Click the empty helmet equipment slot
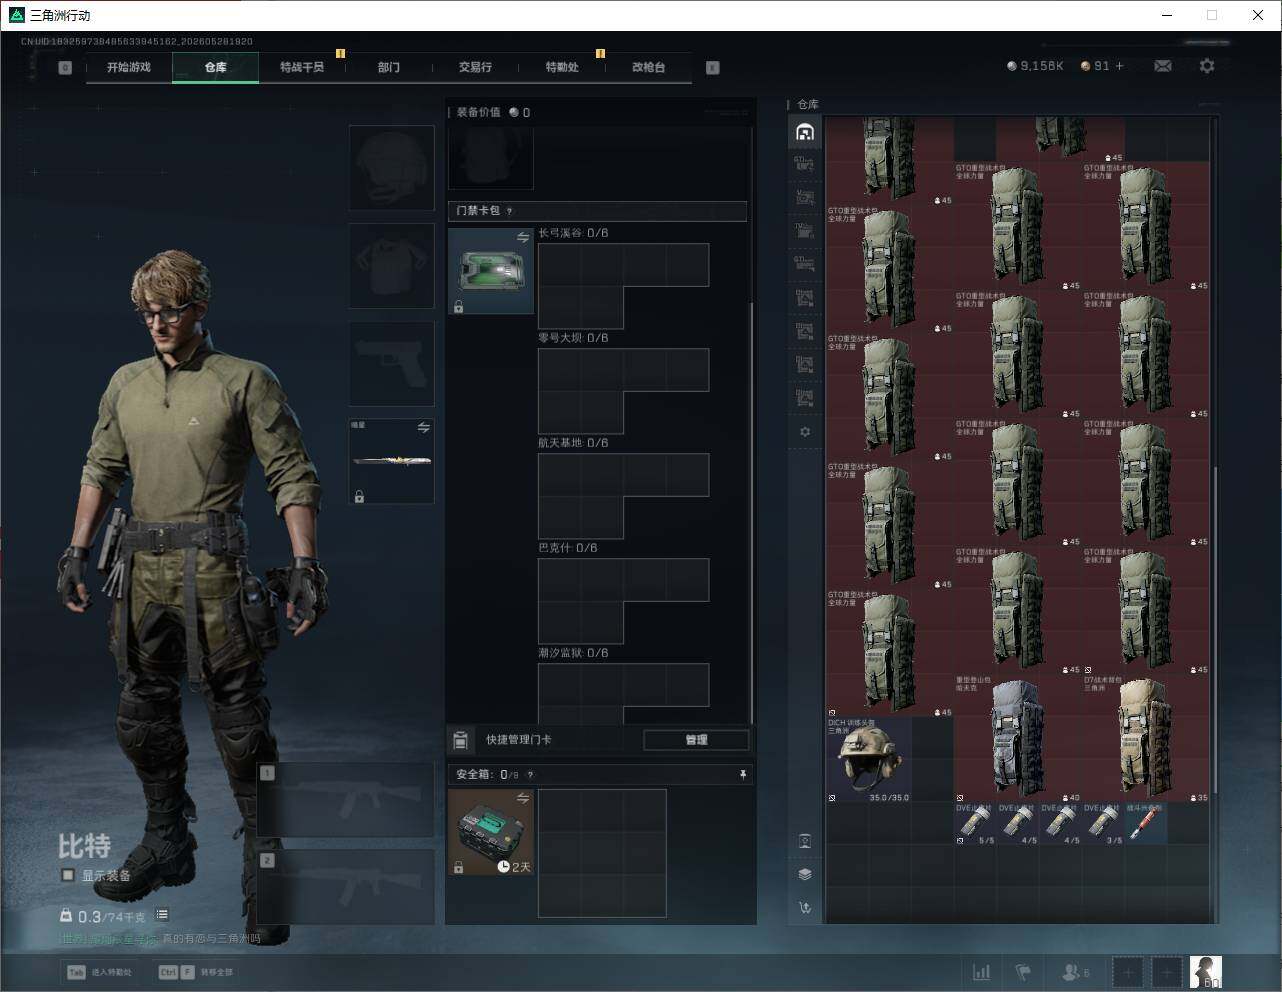 tap(391, 167)
